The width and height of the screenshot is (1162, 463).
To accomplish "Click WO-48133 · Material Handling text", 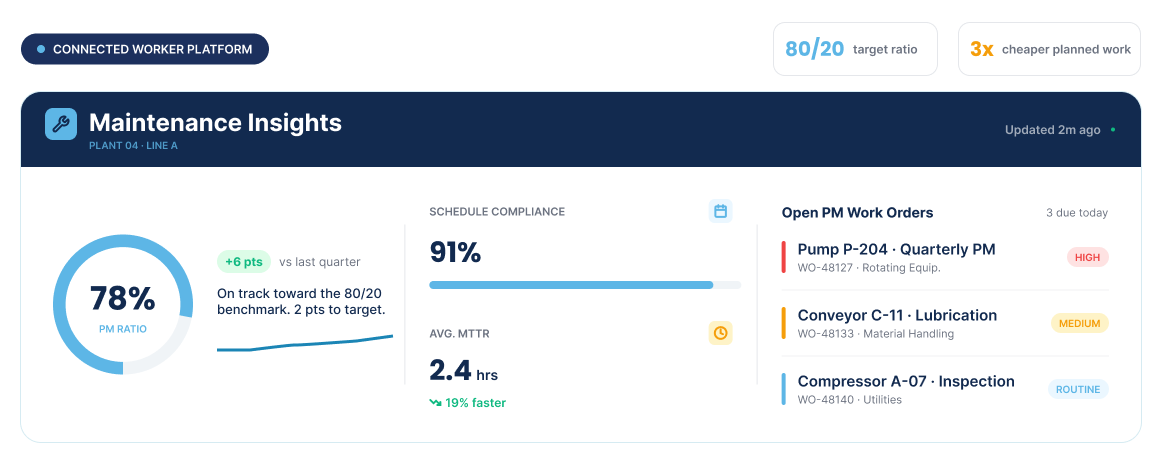I will point(875,334).
